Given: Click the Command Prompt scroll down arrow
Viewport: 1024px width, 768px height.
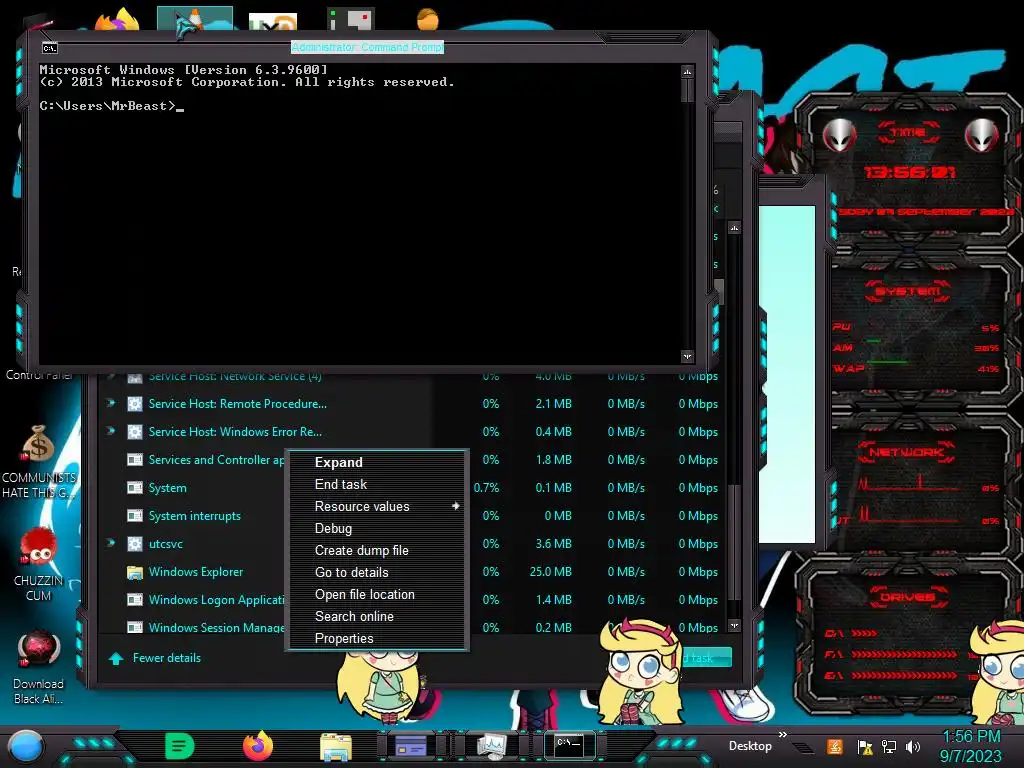Looking at the screenshot, I should click(687, 357).
